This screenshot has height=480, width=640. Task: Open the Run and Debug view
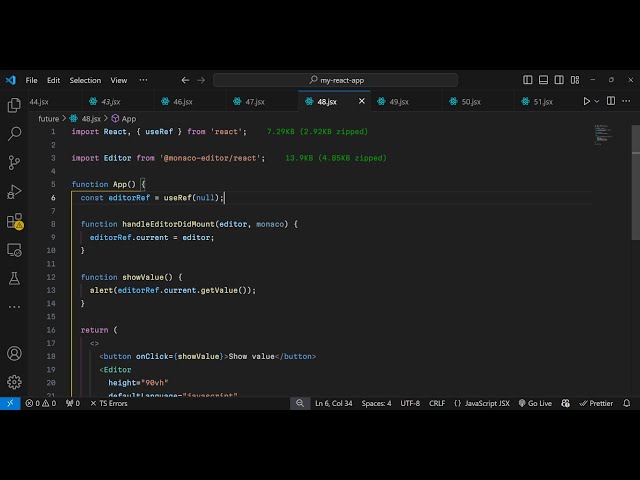(x=14, y=191)
